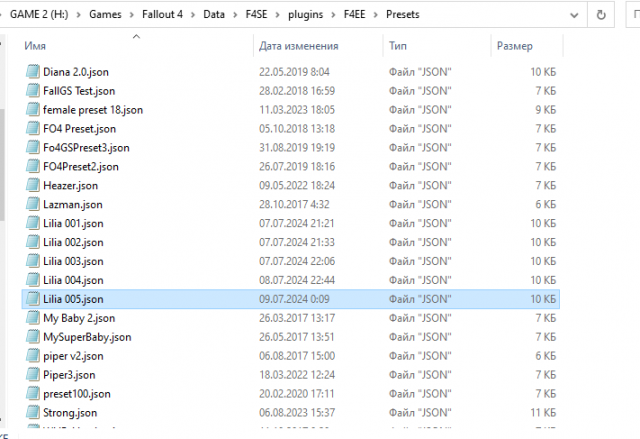Sort files by the Тип column
Screen dimensions: 640x439
(397, 47)
